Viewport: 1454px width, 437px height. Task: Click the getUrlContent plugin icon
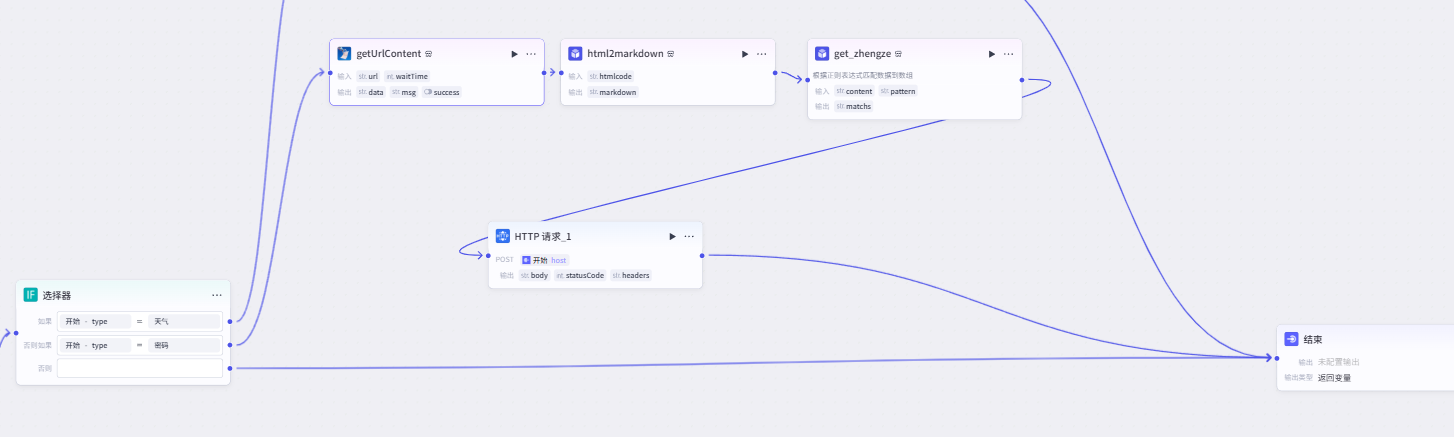point(344,54)
